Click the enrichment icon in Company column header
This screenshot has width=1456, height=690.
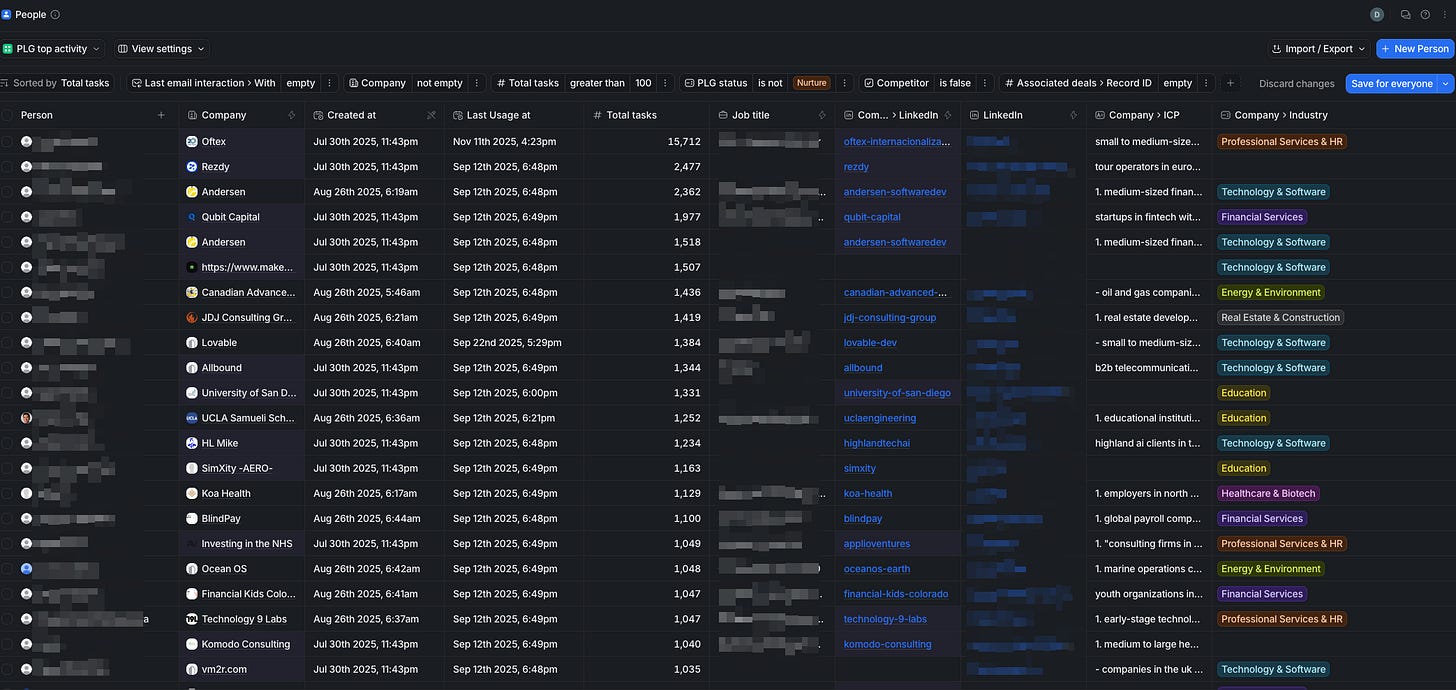coord(292,115)
